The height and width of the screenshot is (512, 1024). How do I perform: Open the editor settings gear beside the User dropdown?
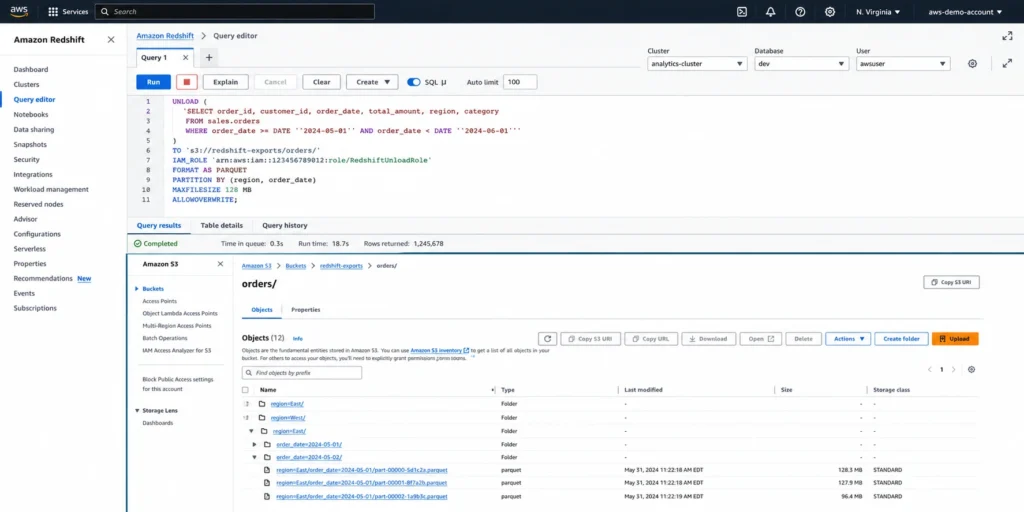click(972, 63)
